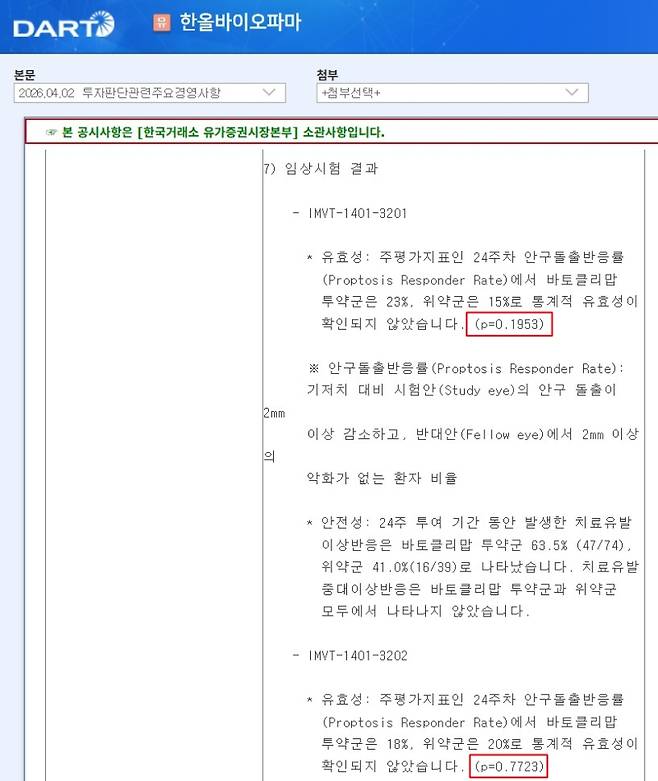Click the ※ 안구돌출반응률 definition line

465,369
